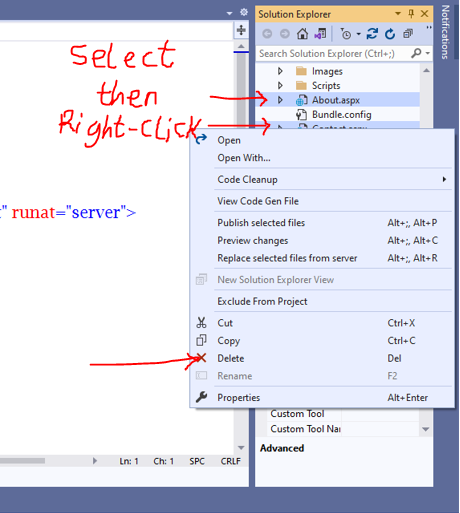Click the disabled Rename entry

[322, 376]
